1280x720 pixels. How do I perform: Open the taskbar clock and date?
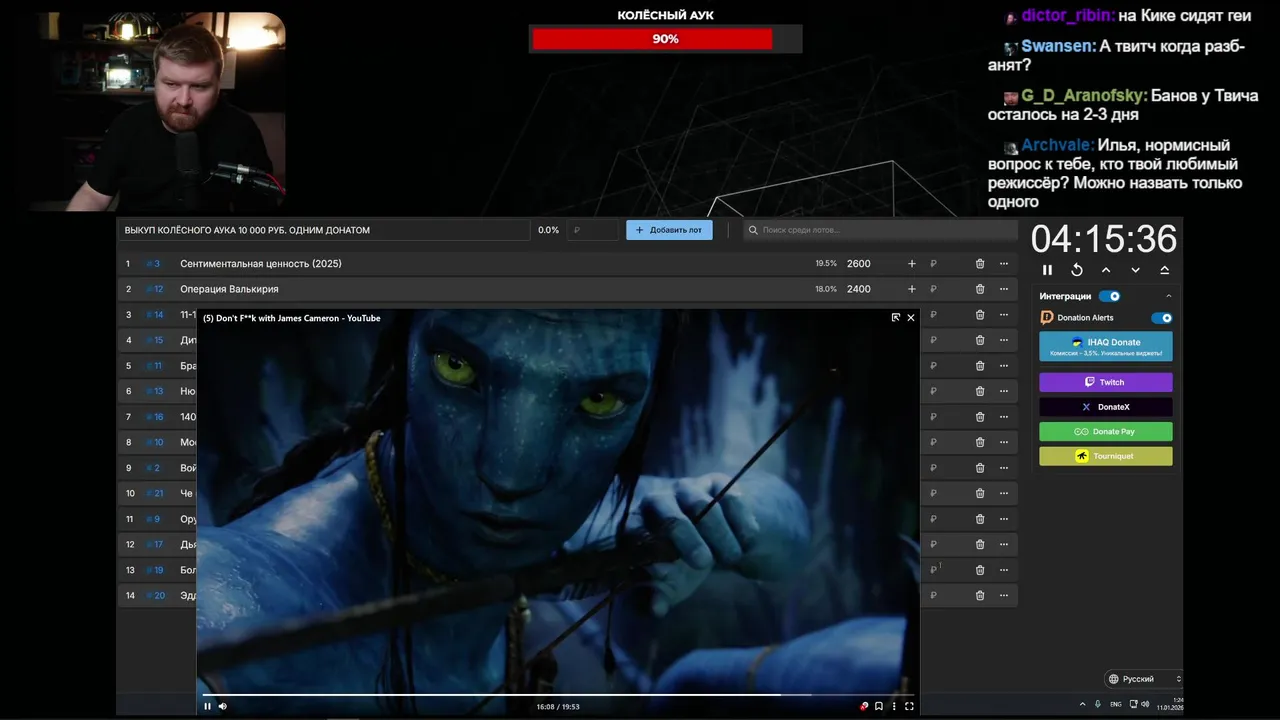(x=1170, y=704)
